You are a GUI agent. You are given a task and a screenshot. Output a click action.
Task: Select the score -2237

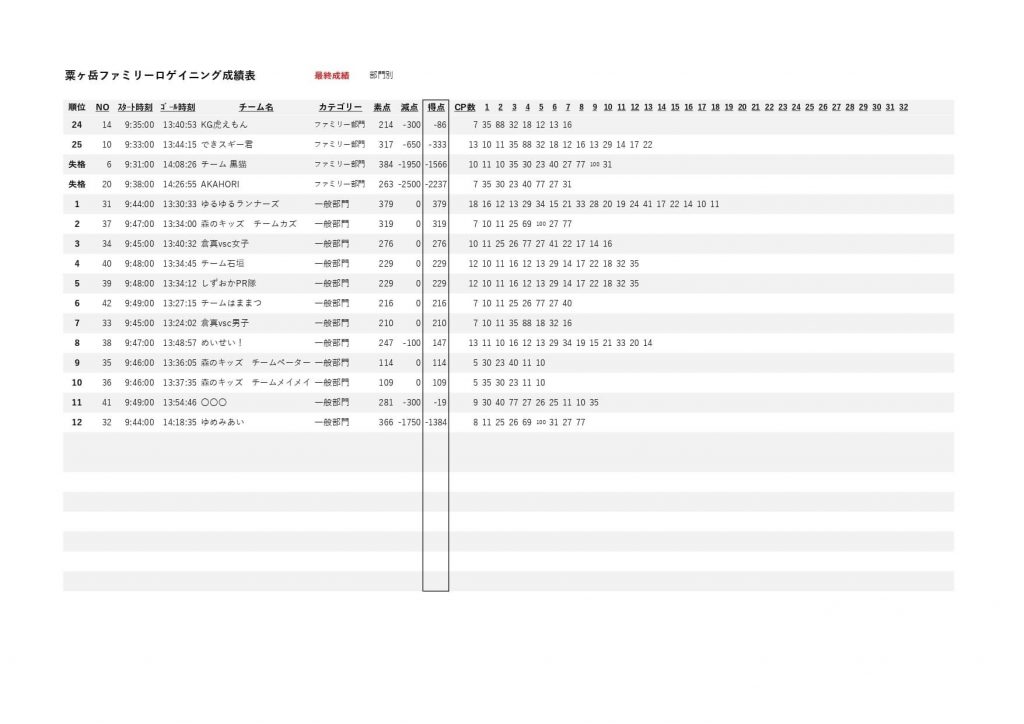(436, 184)
